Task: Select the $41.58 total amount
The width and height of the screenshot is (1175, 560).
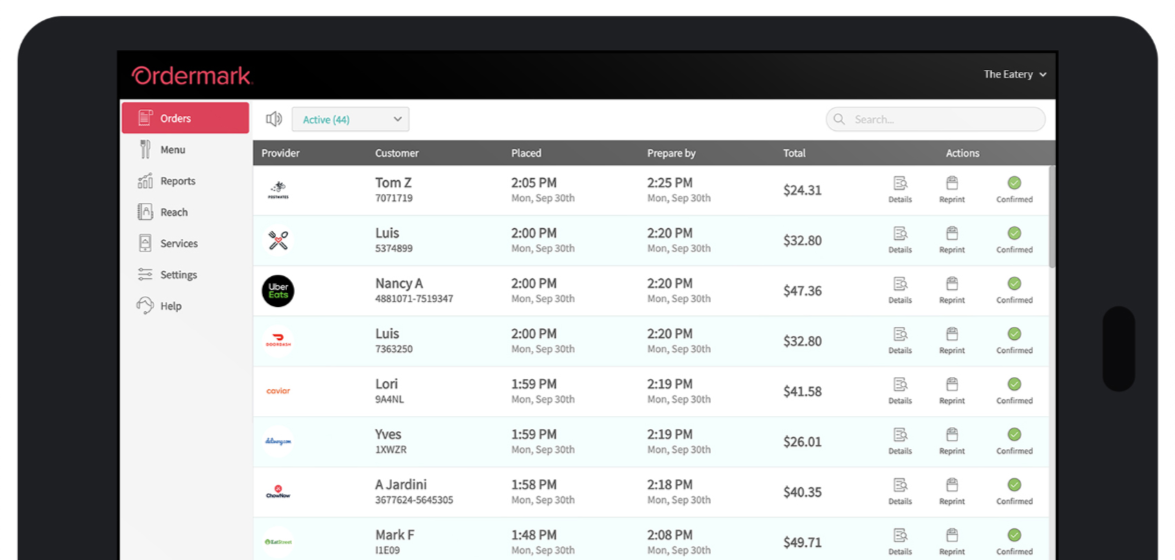Action: [803, 391]
